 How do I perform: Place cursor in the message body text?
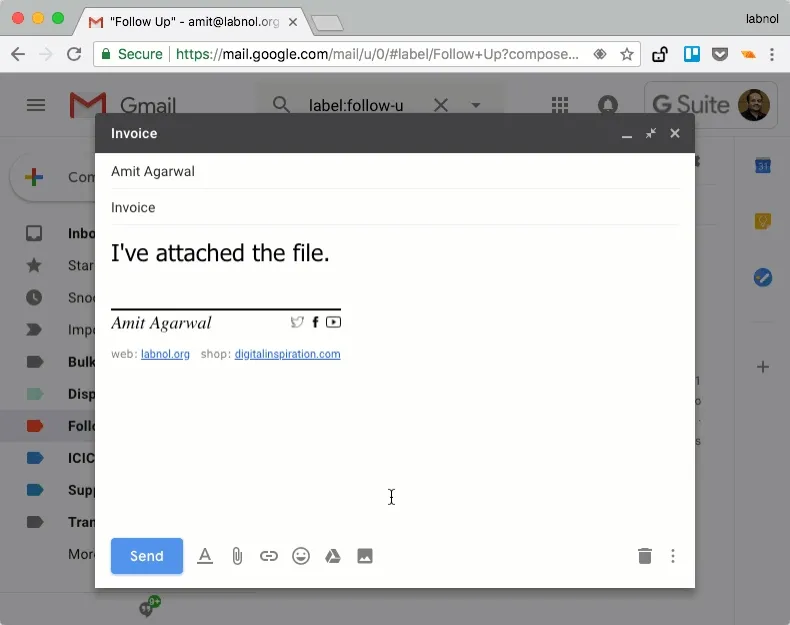220,253
